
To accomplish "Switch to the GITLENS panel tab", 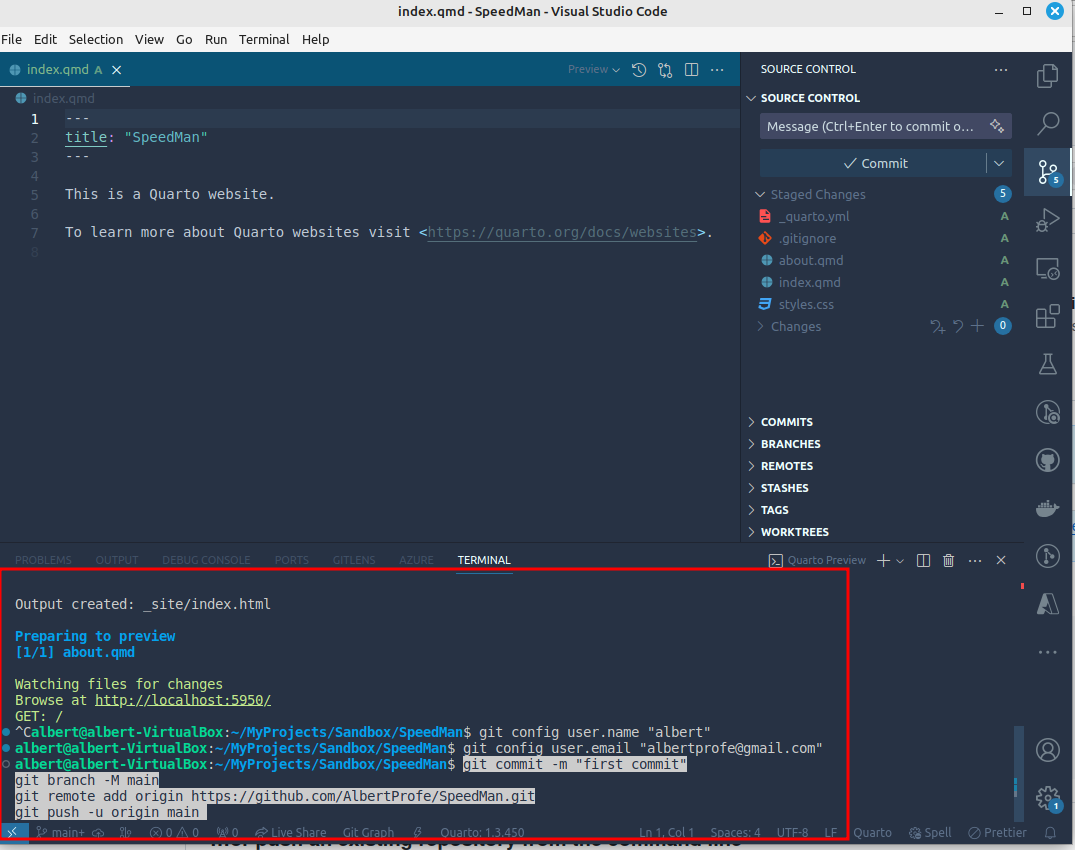I will 354,560.
